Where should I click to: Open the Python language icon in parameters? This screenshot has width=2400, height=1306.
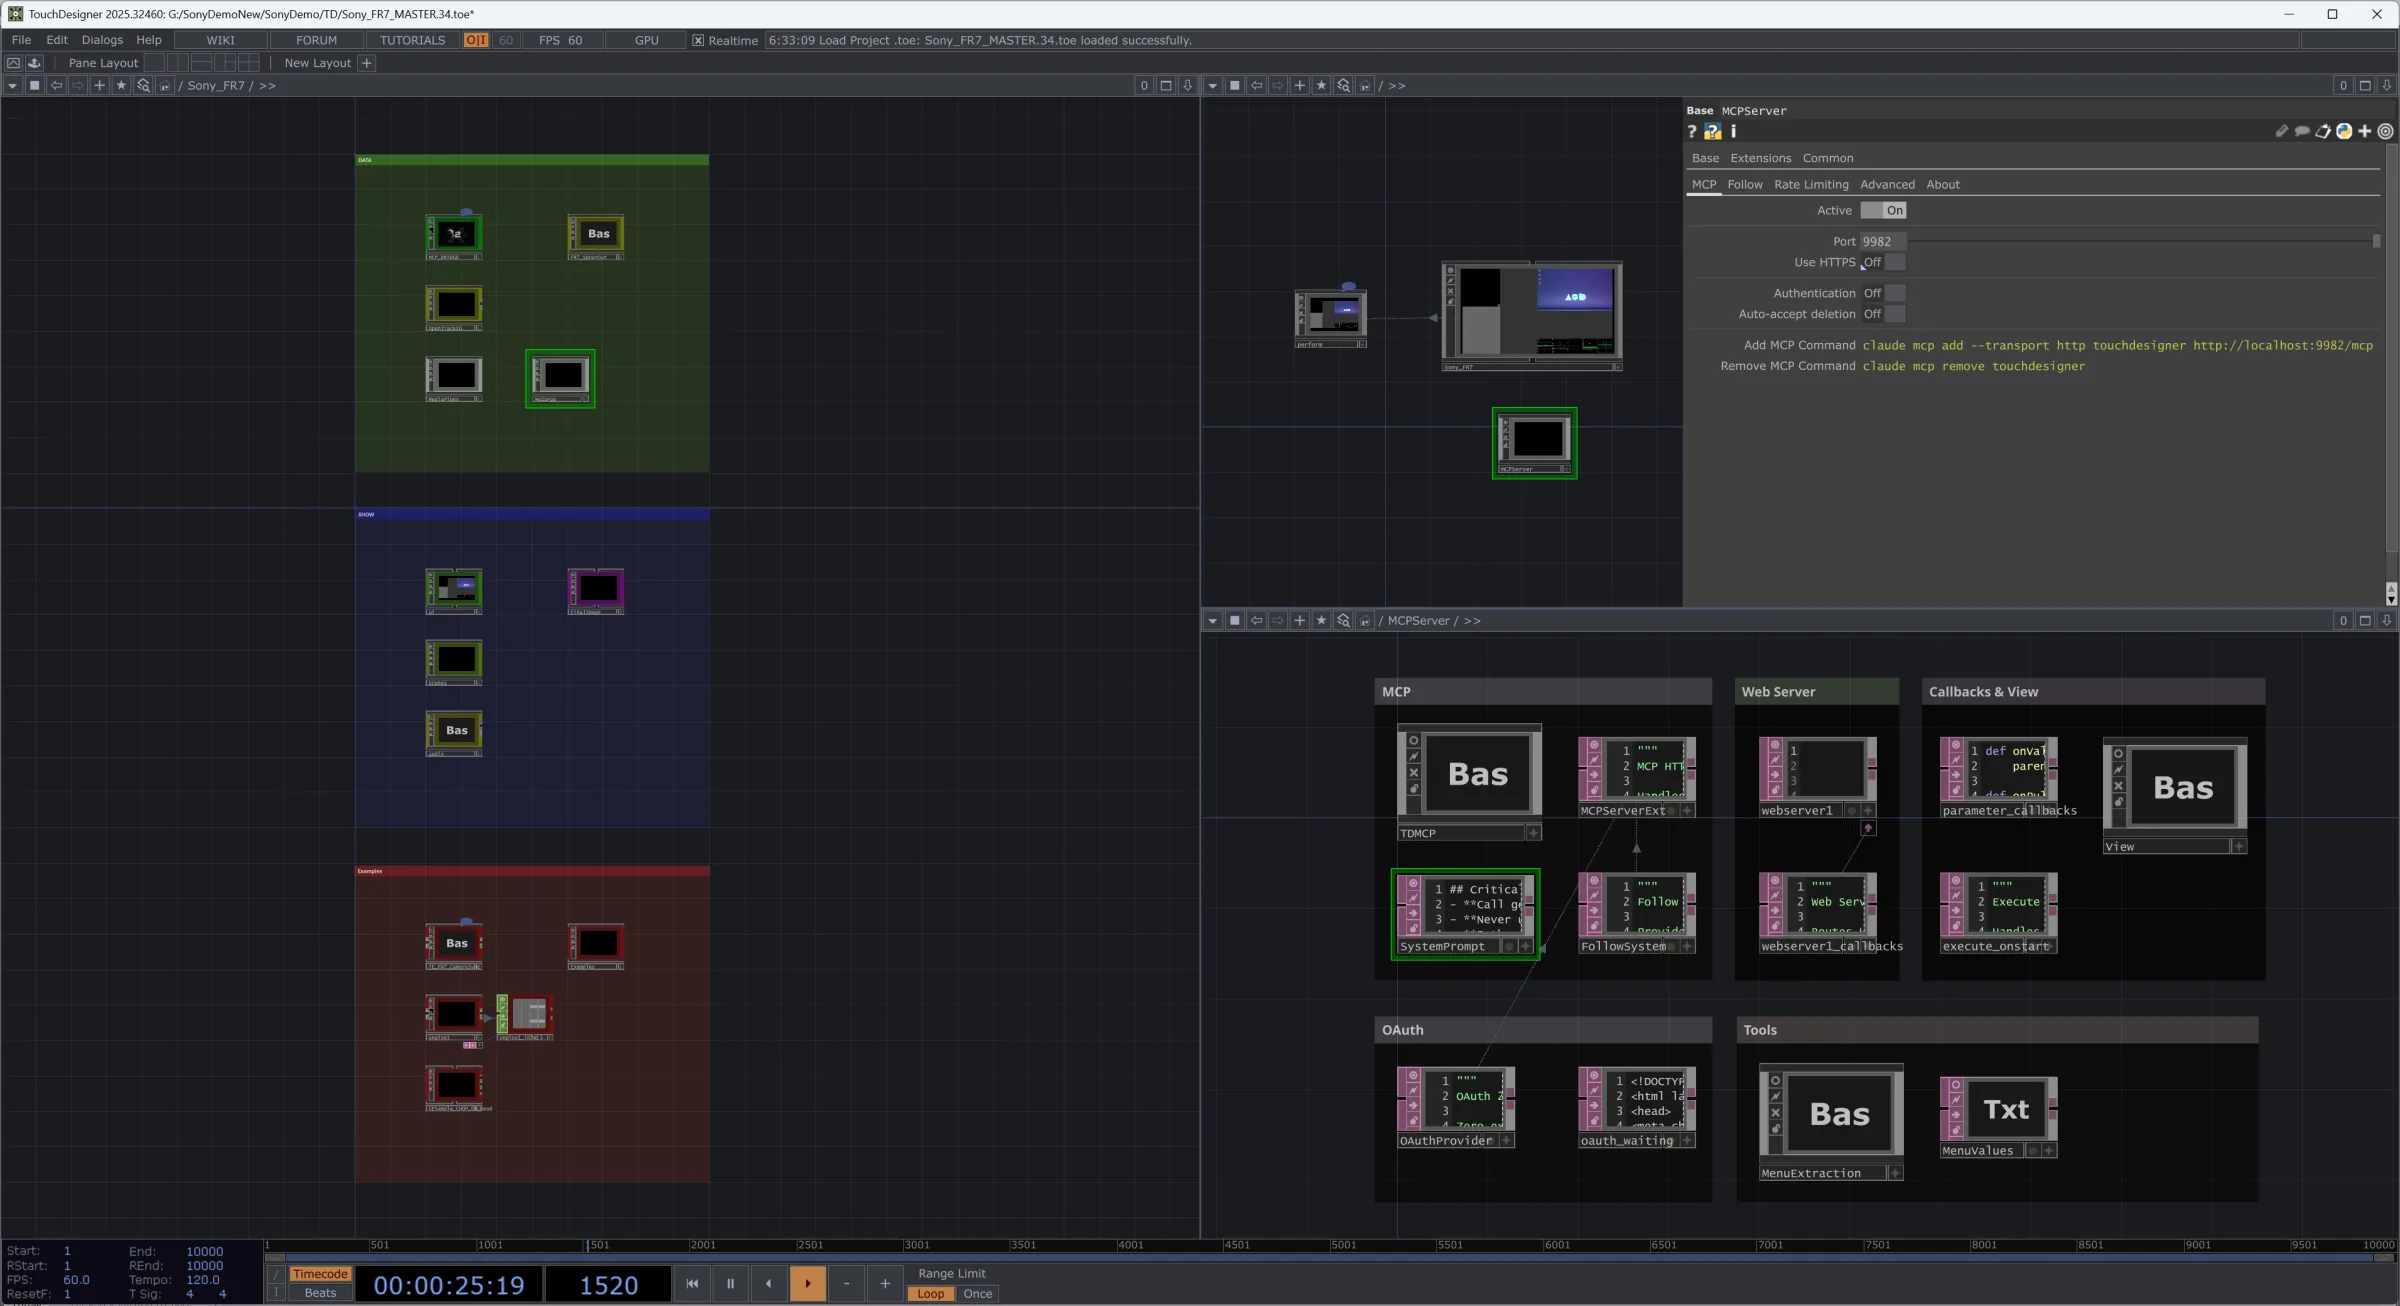coord(2344,131)
